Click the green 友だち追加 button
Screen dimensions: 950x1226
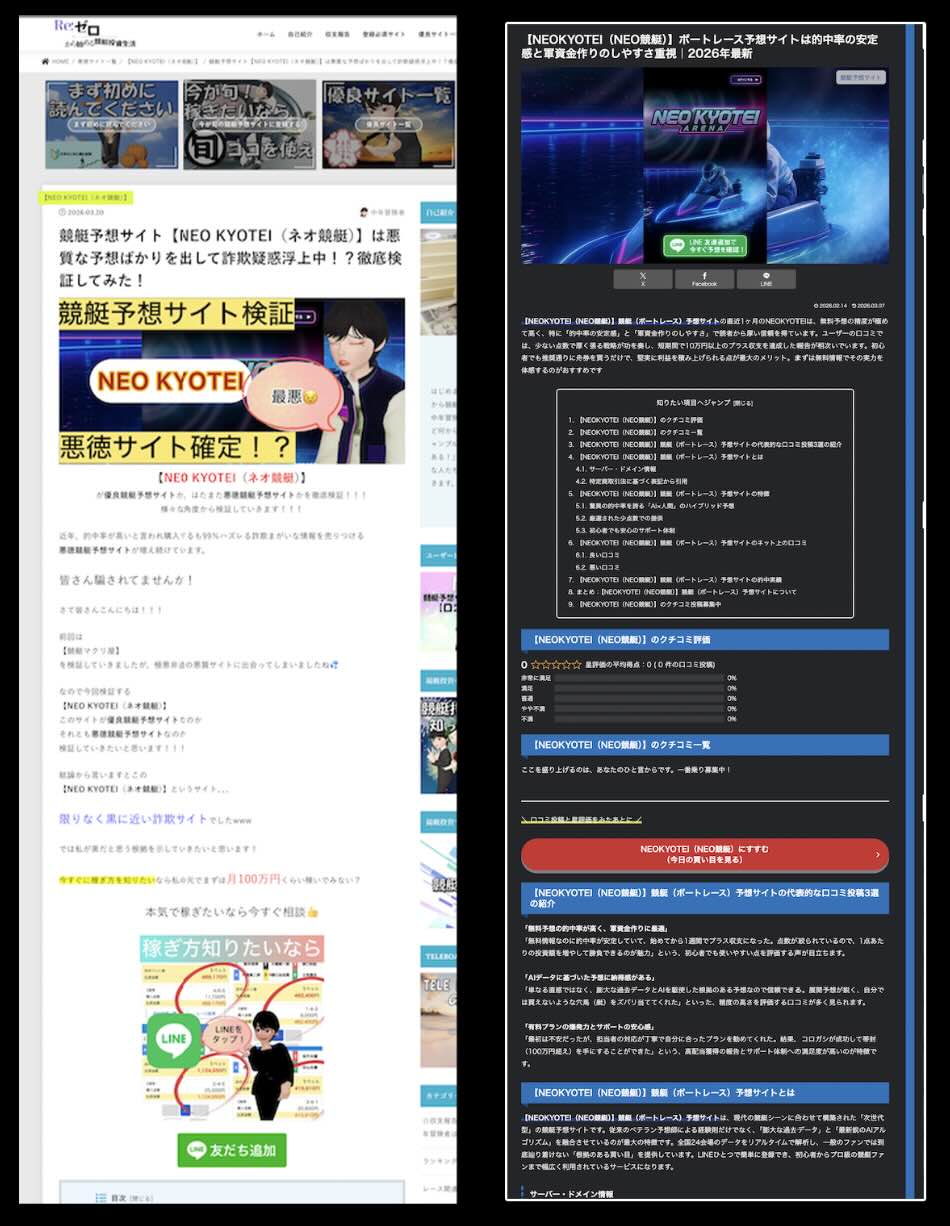232,1149
